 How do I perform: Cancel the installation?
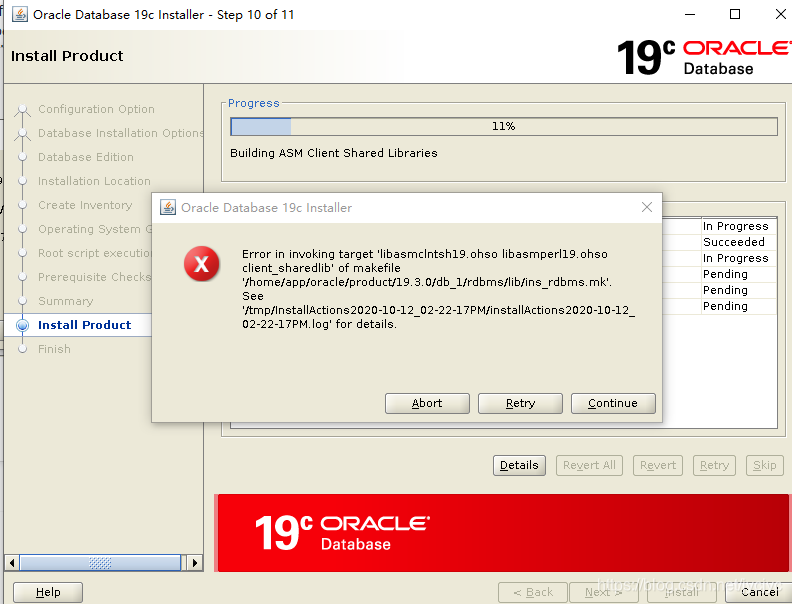coord(760,592)
